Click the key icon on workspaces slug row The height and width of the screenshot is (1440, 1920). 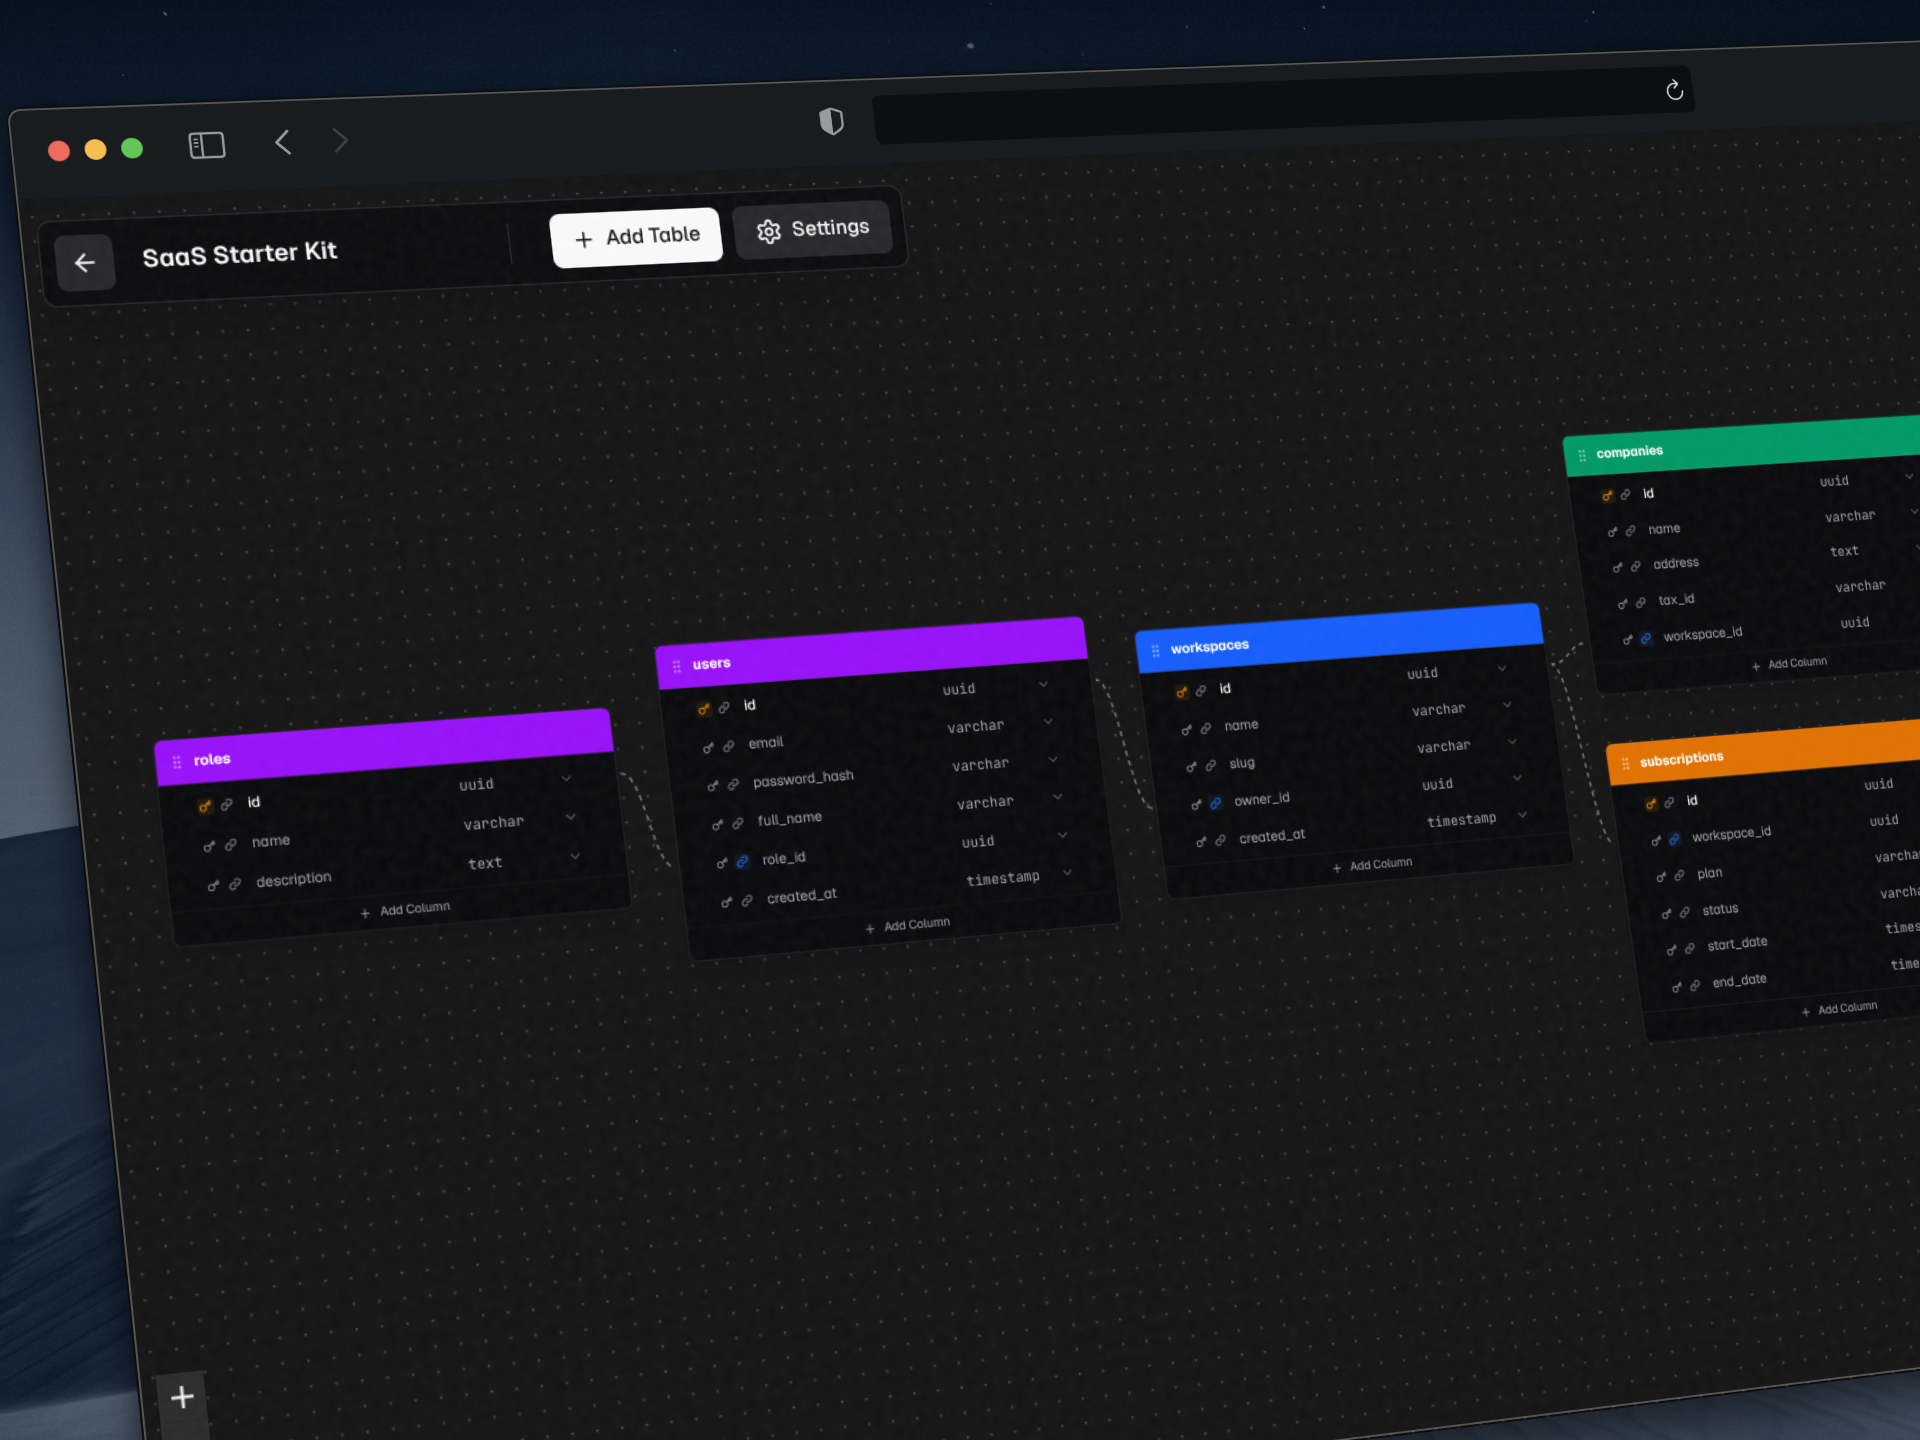coord(1191,767)
